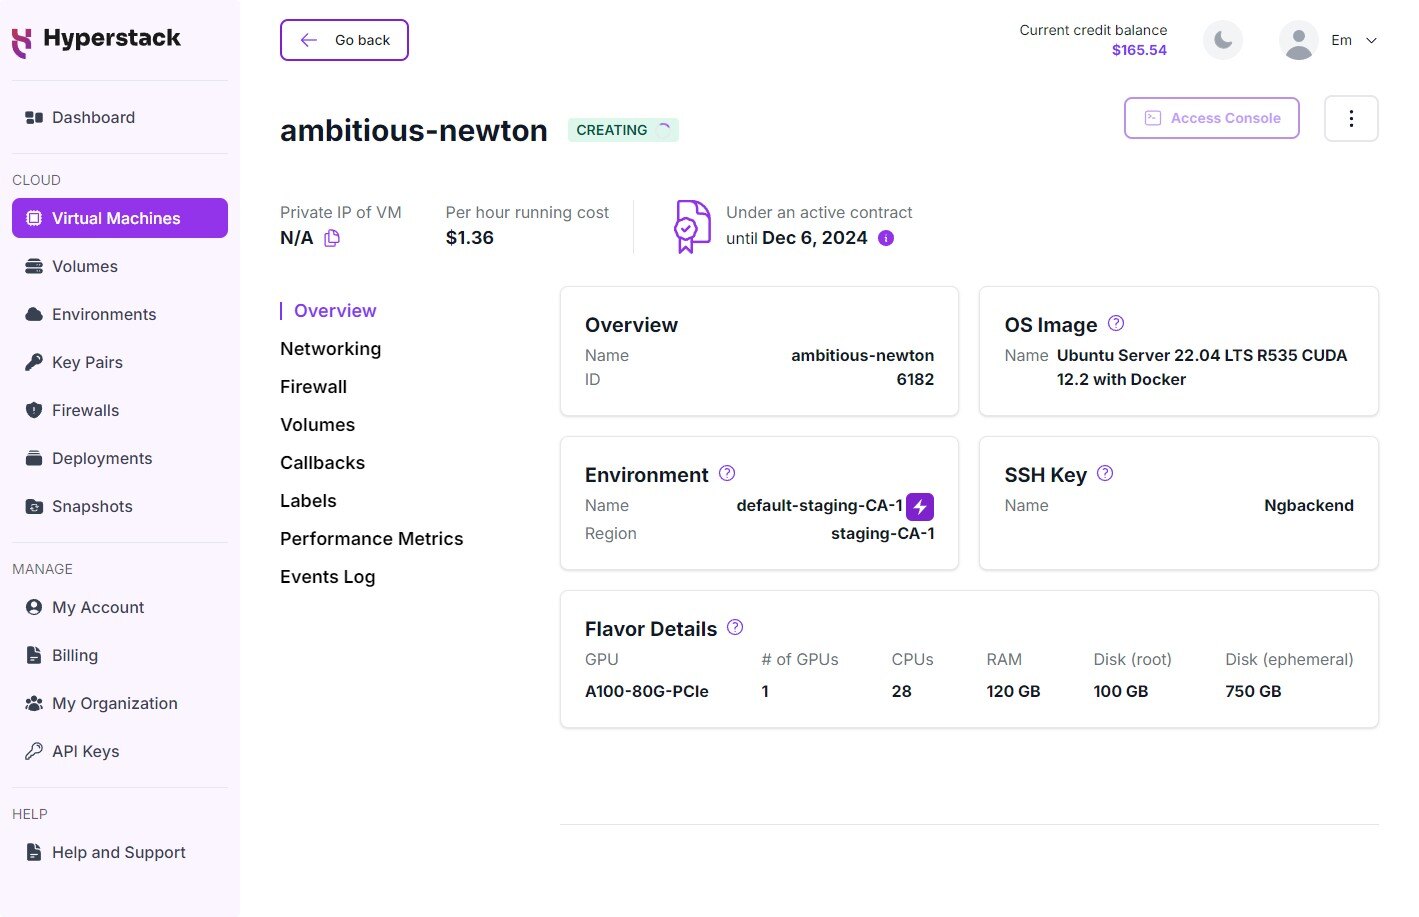Click the SSH Key help icon
The width and height of the screenshot is (1419, 917).
coord(1105,473)
